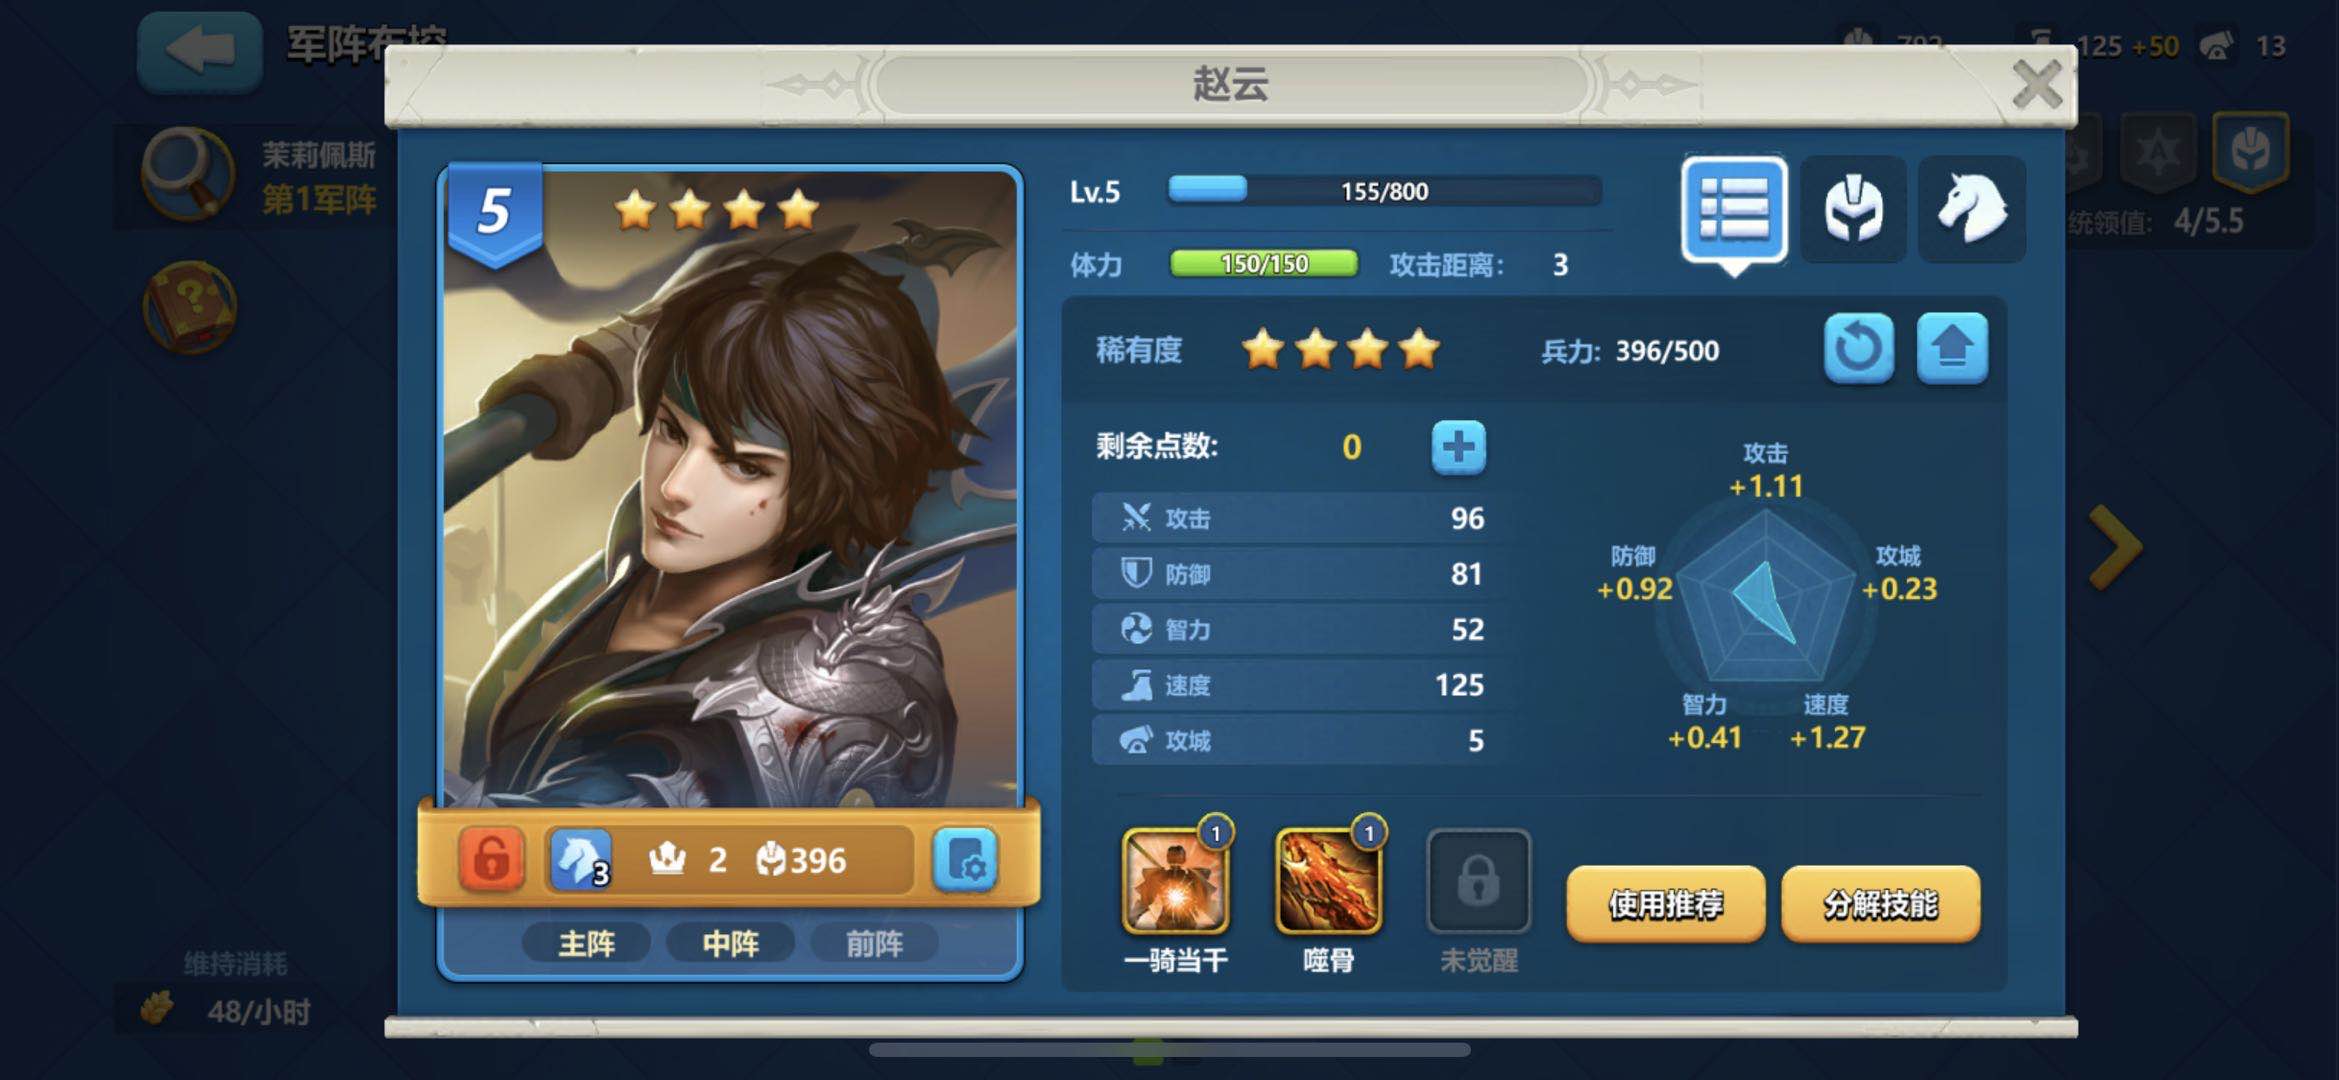2339x1080 pixels.
Task: Click the 使用推荐 button
Action: click(1665, 905)
